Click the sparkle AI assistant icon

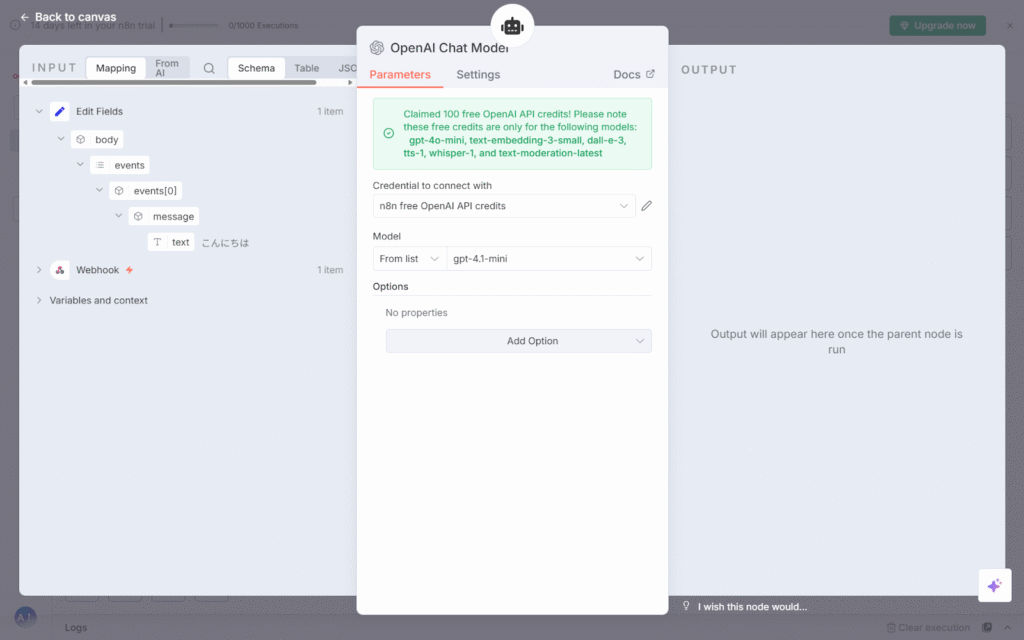coord(994,586)
